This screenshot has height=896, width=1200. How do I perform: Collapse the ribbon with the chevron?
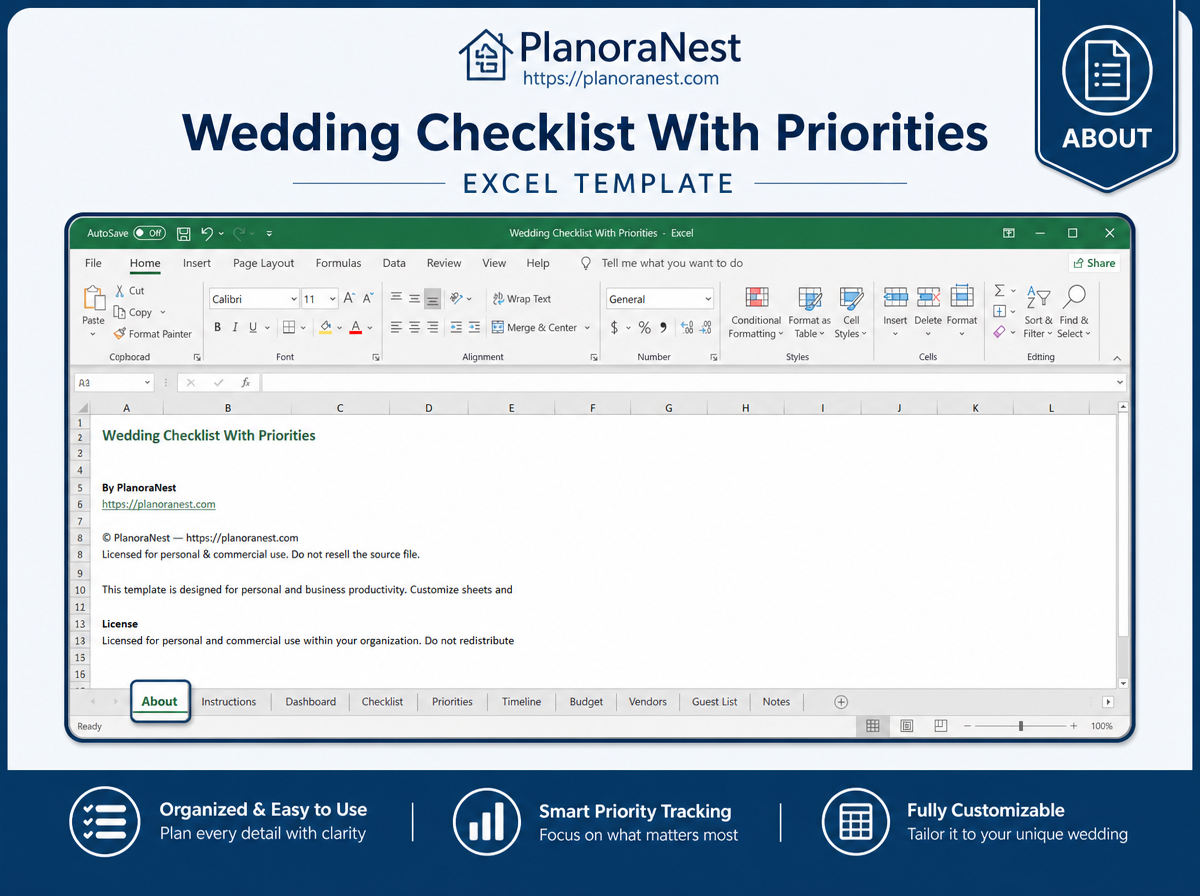click(x=1117, y=358)
